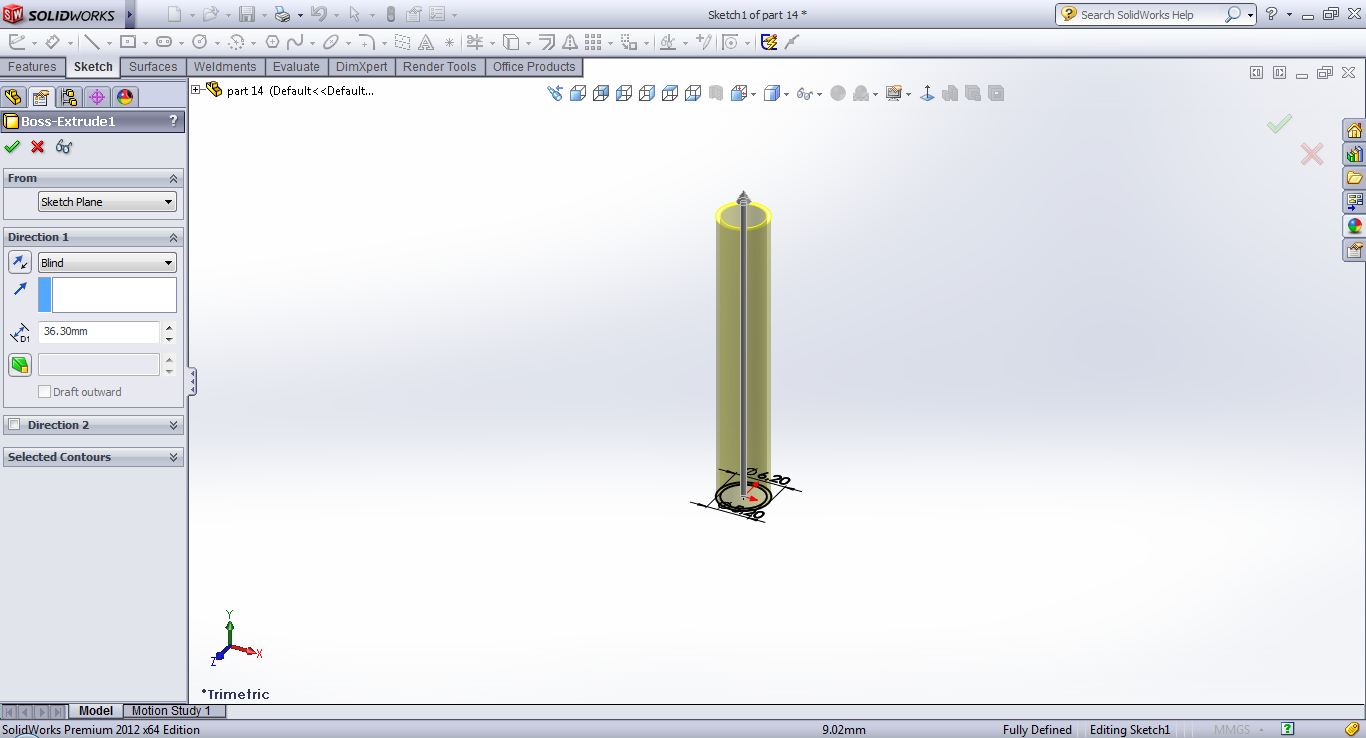Open the Motion Study 1 tab

(171, 711)
